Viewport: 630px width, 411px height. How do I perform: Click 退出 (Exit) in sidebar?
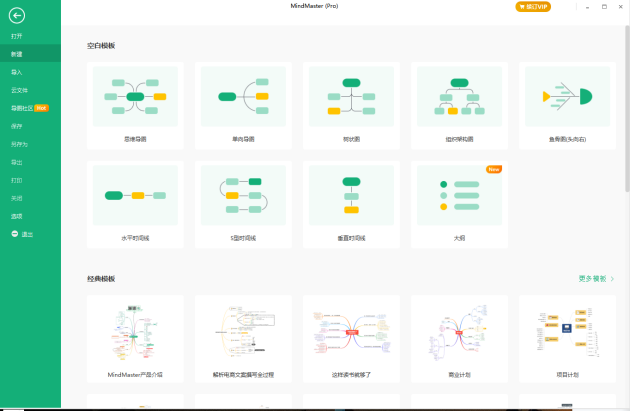click(30, 234)
